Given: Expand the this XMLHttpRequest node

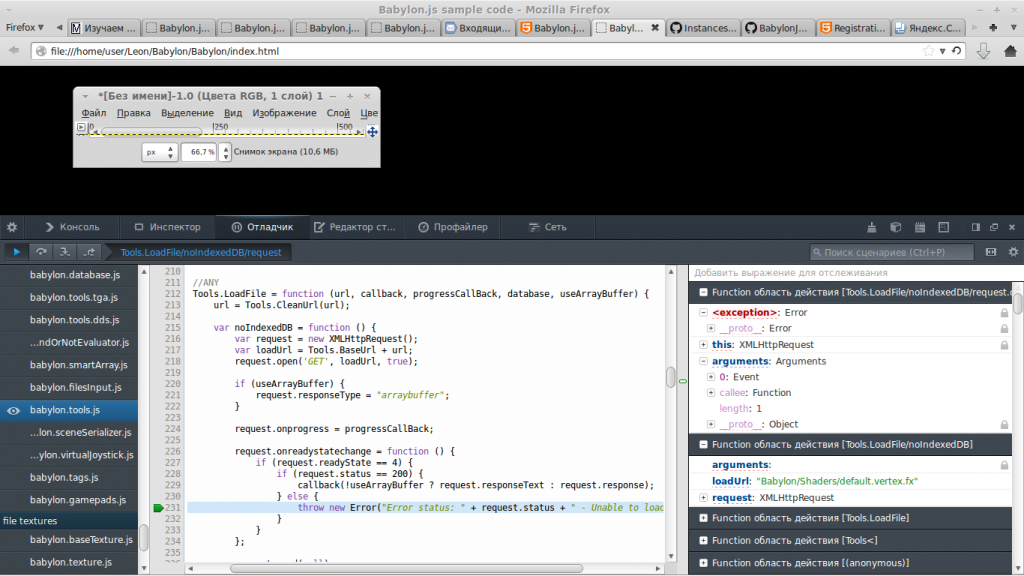Looking at the screenshot, I should [703, 345].
